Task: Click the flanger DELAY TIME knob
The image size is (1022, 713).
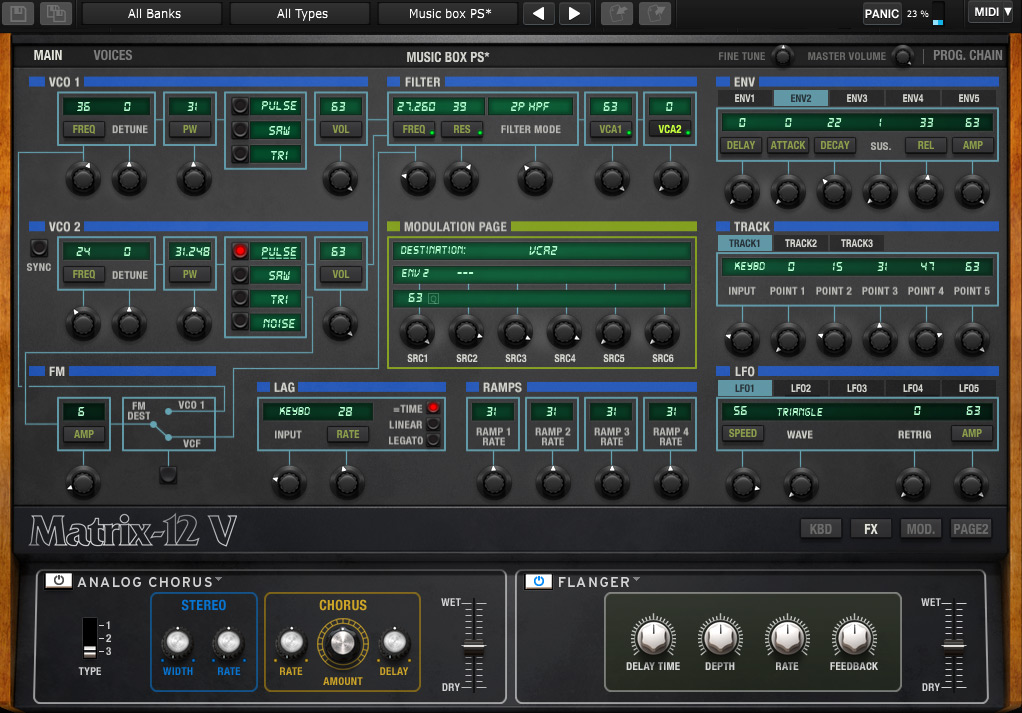Action: click(x=652, y=636)
